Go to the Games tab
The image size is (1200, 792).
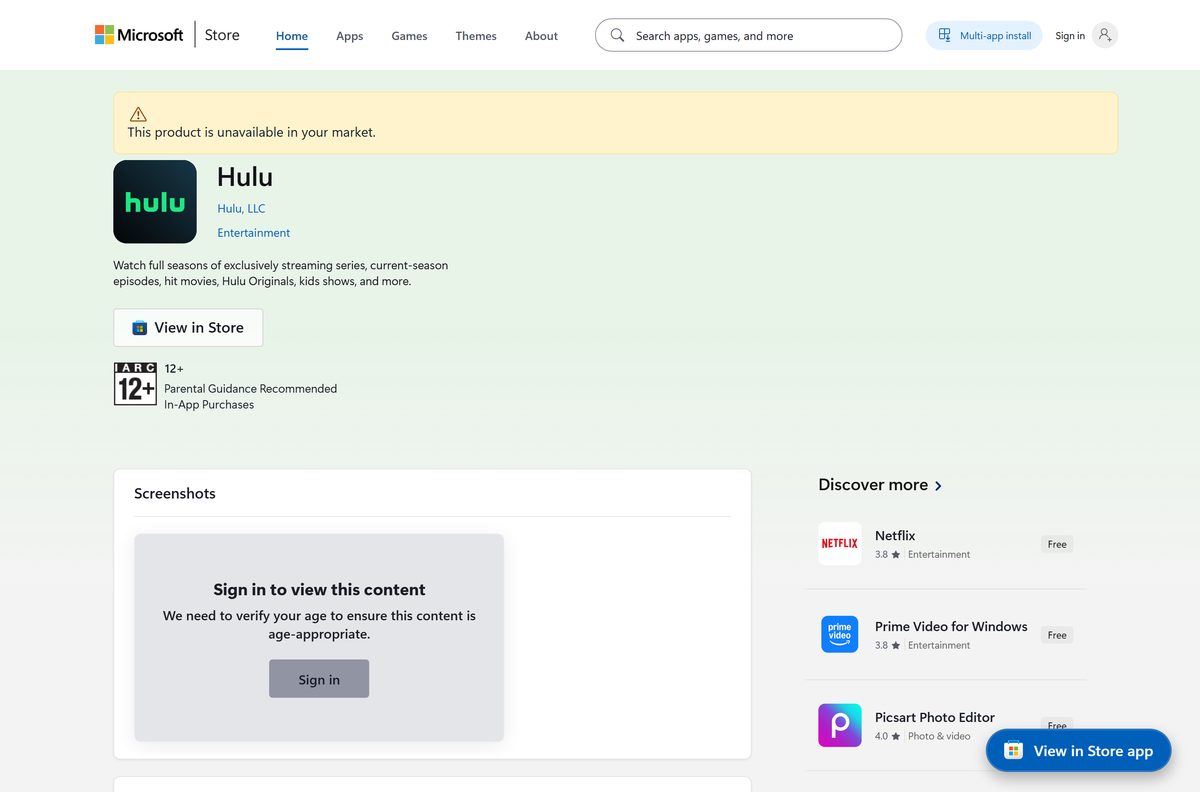coord(409,36)
